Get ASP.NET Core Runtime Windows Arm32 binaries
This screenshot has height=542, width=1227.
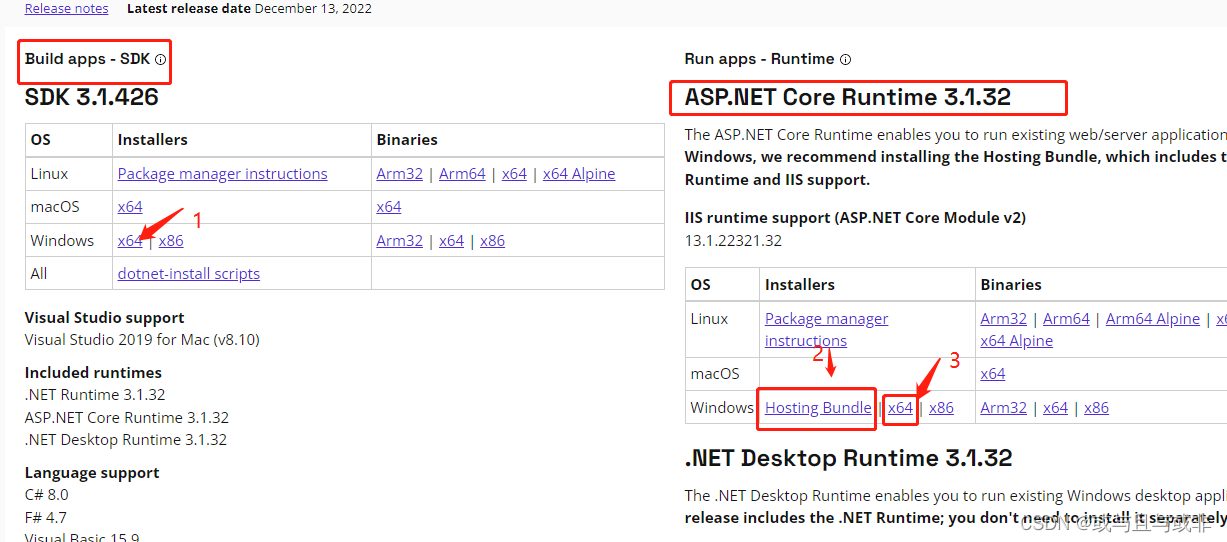pos(1003,407)
